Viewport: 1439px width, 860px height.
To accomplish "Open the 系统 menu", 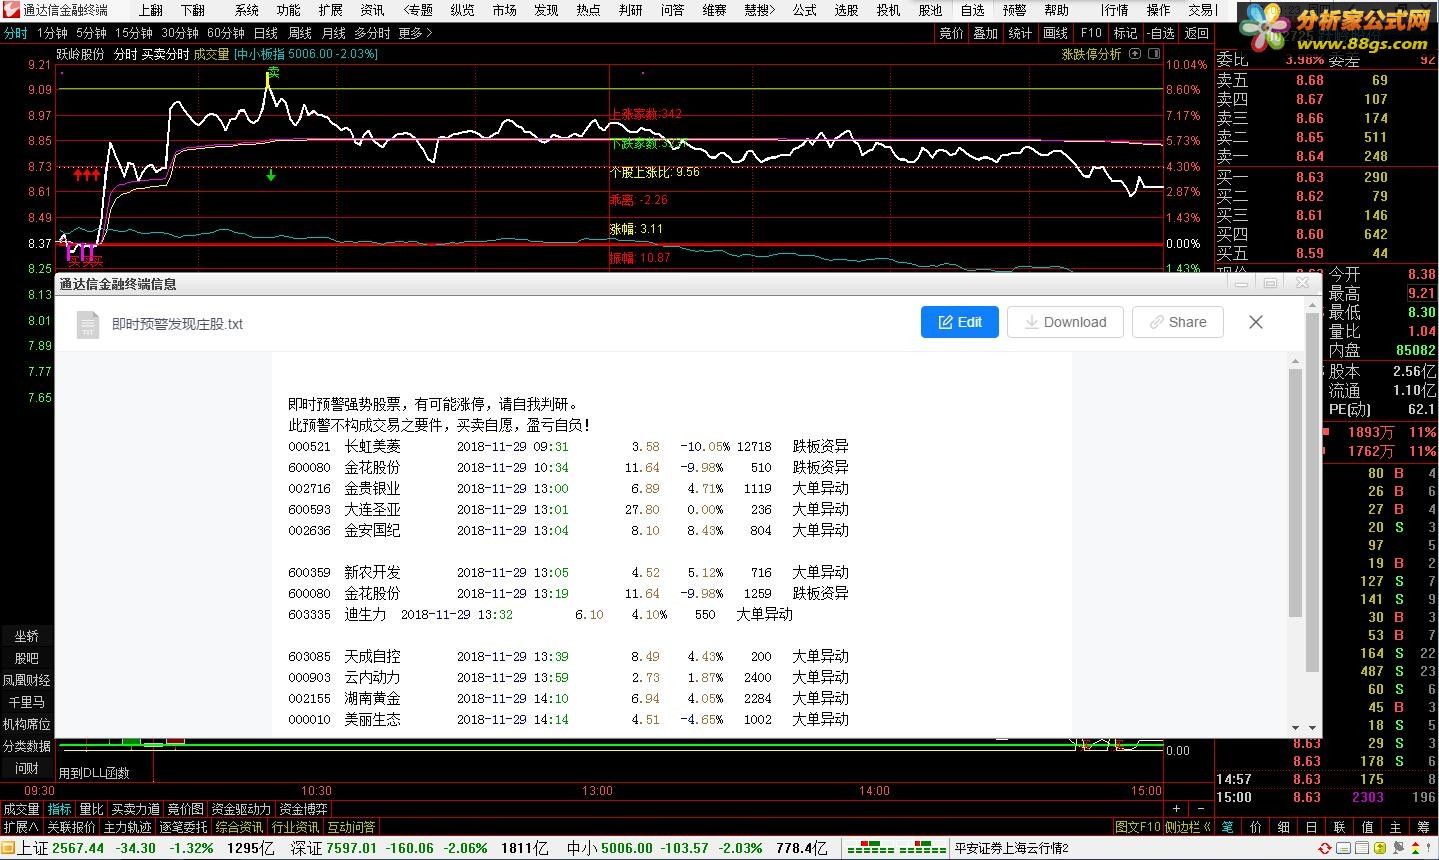I will pyautogui.click(x=247, y=10).
